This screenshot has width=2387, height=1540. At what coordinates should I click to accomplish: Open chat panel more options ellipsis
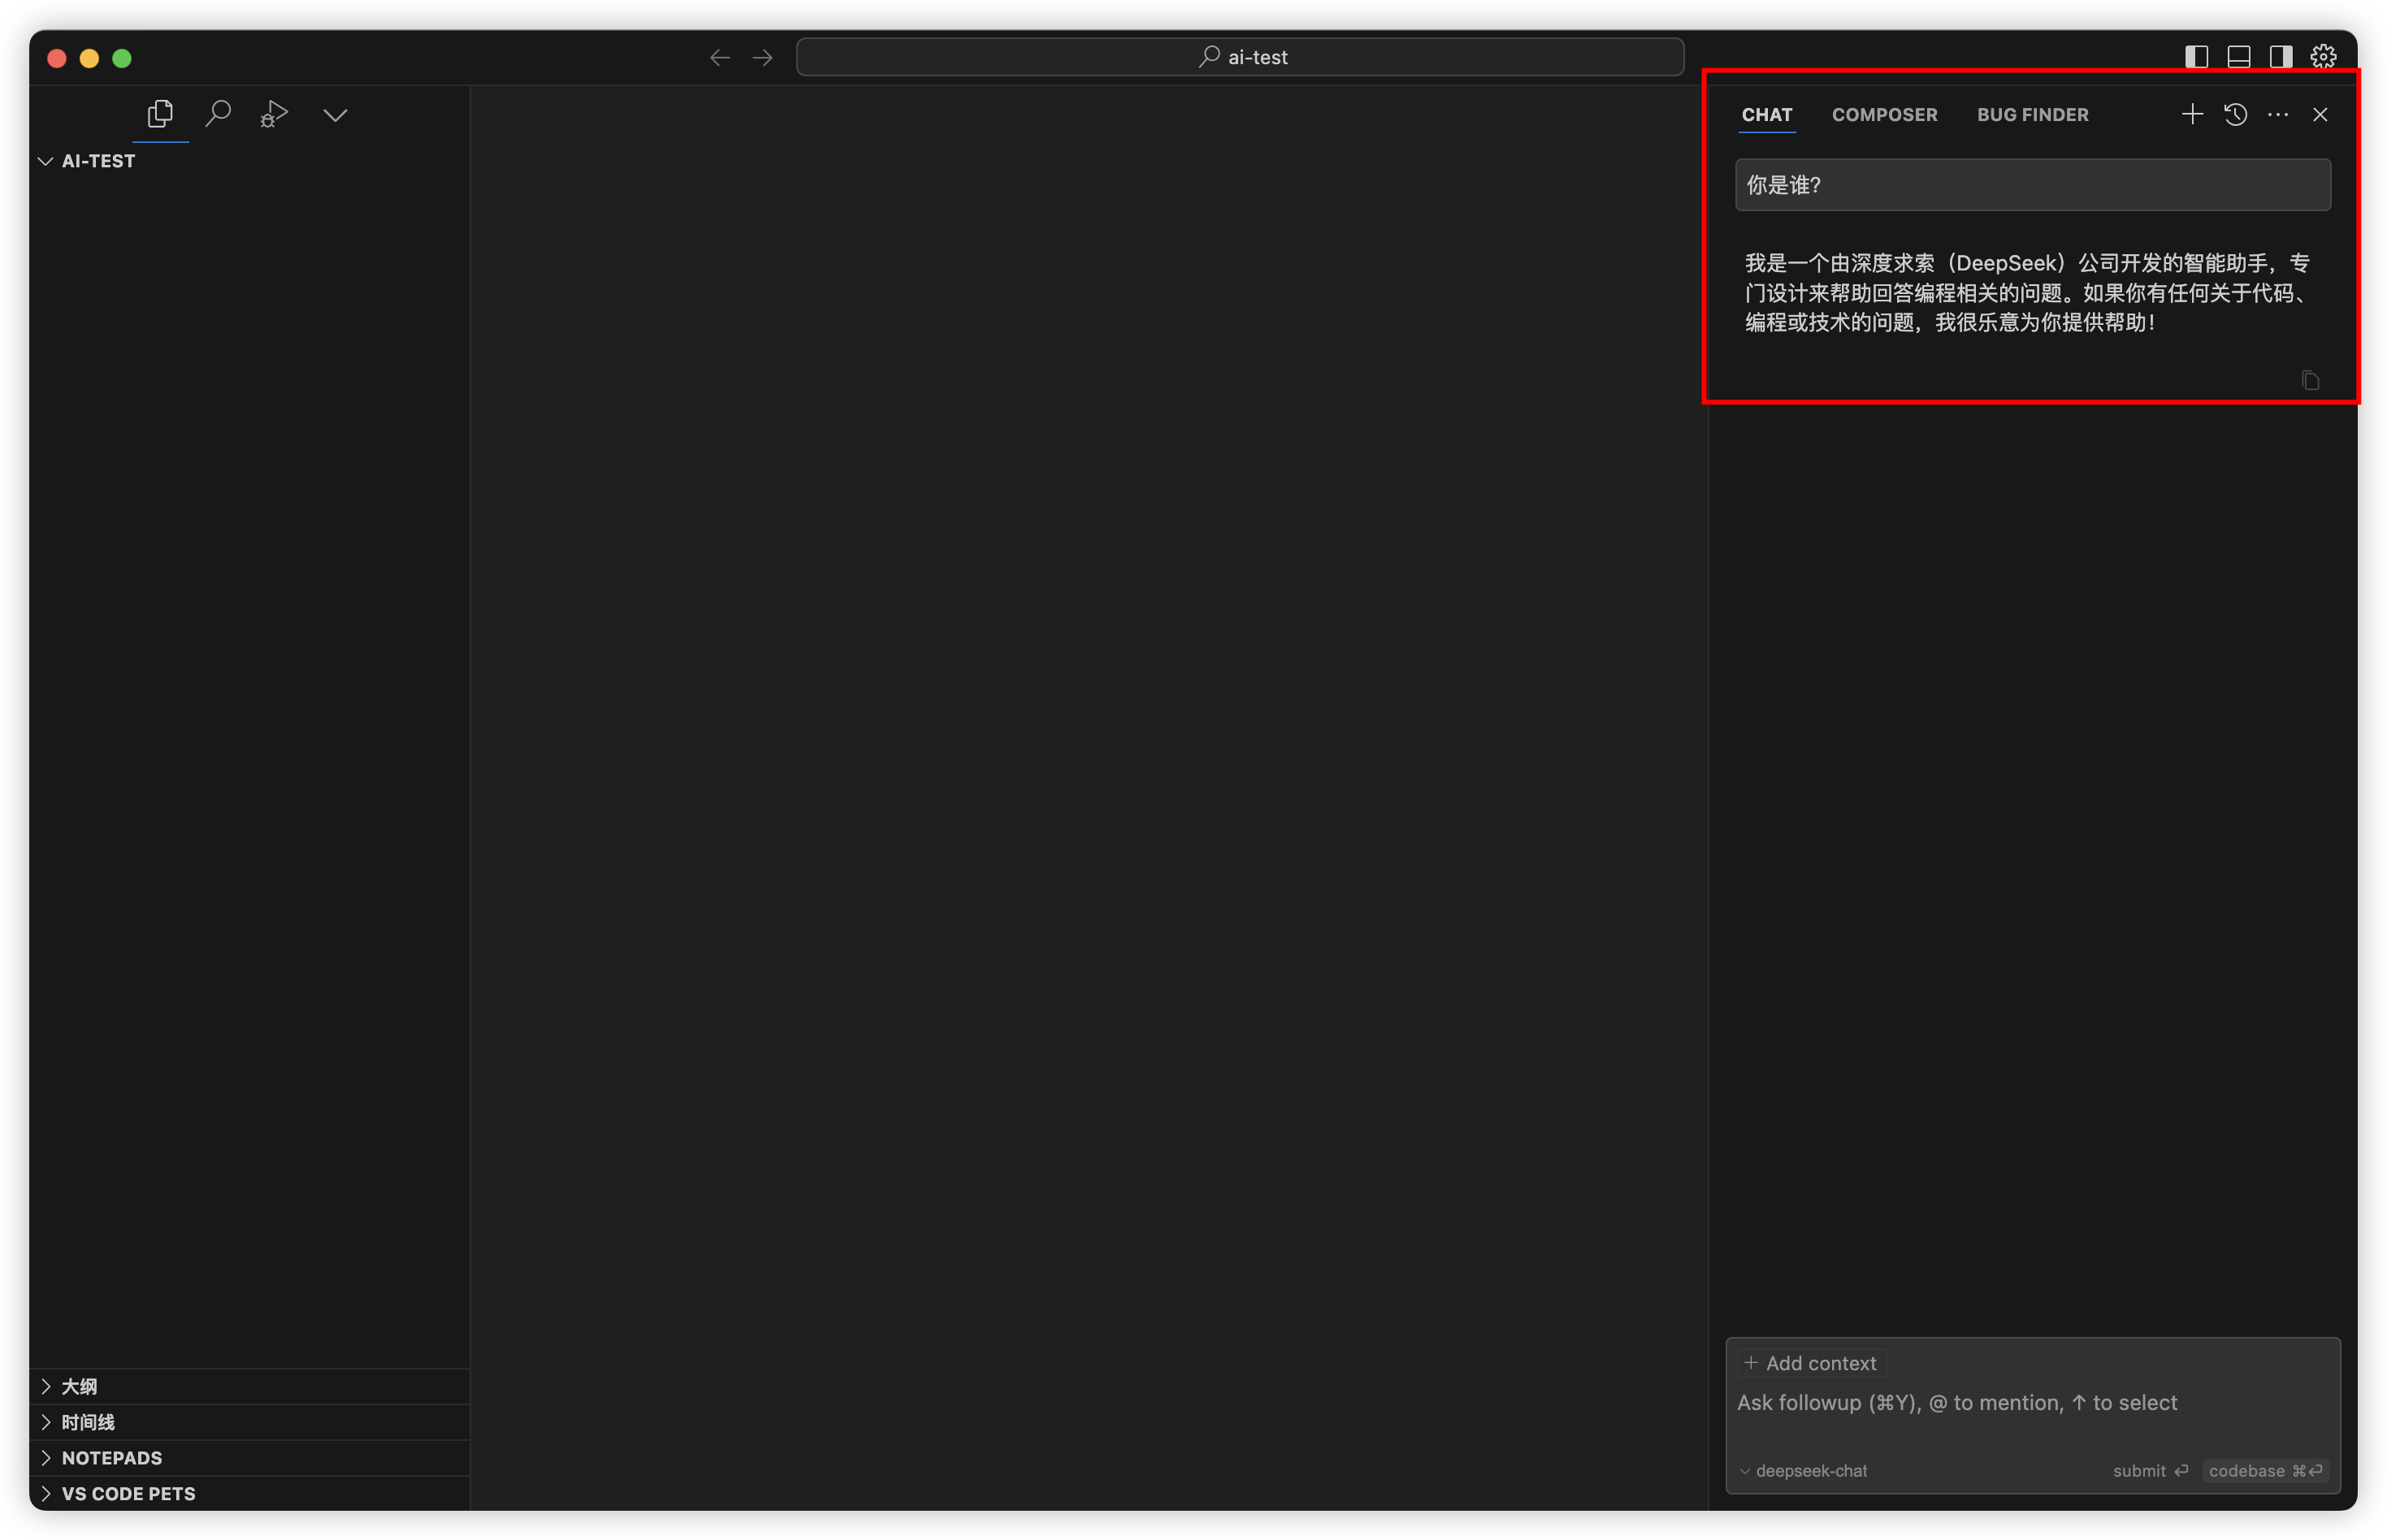pyautogui.click(x=2277, y=114)
